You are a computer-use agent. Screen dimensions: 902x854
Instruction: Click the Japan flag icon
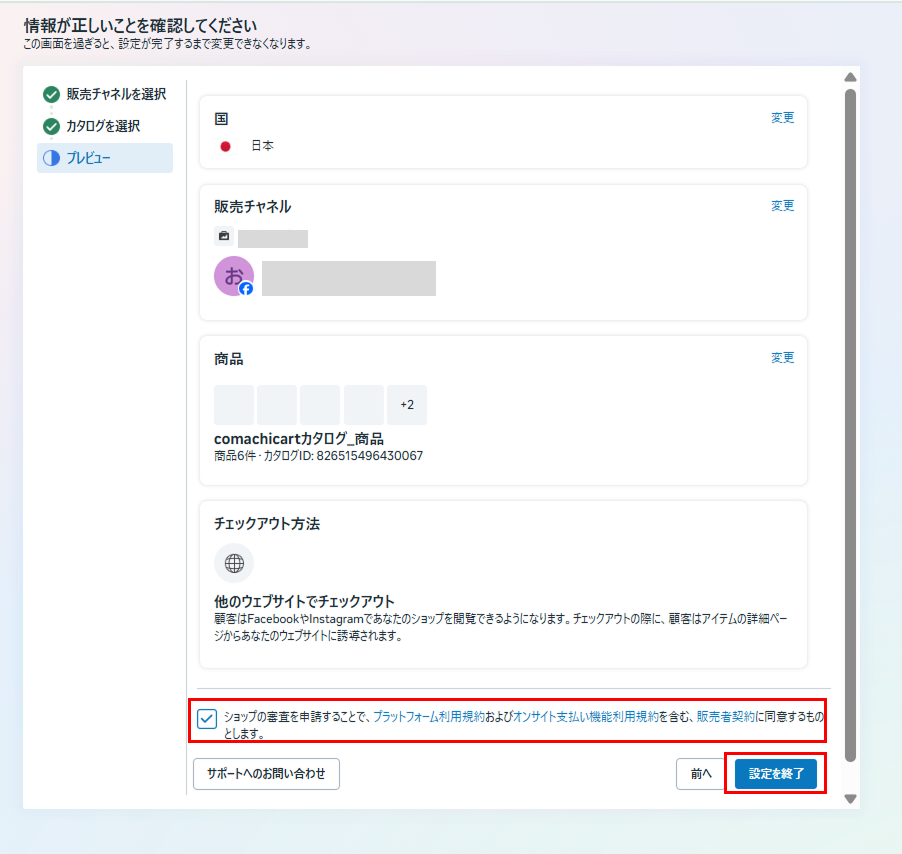click(225, 146)
